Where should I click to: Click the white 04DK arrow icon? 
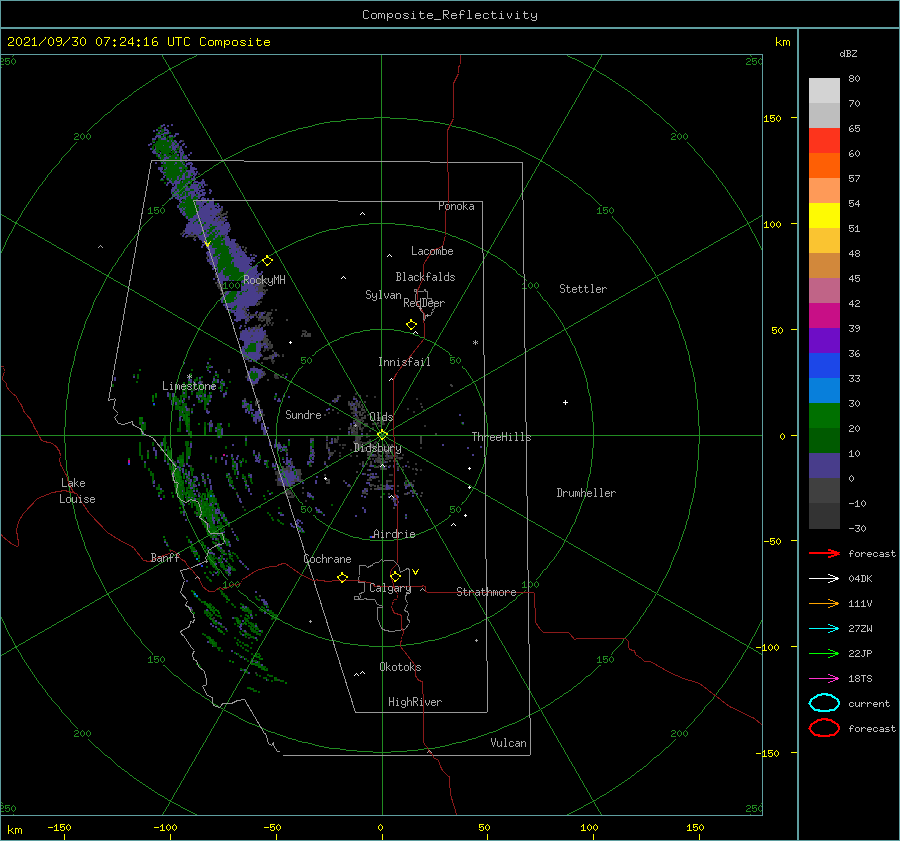click(x=824, y=578)
